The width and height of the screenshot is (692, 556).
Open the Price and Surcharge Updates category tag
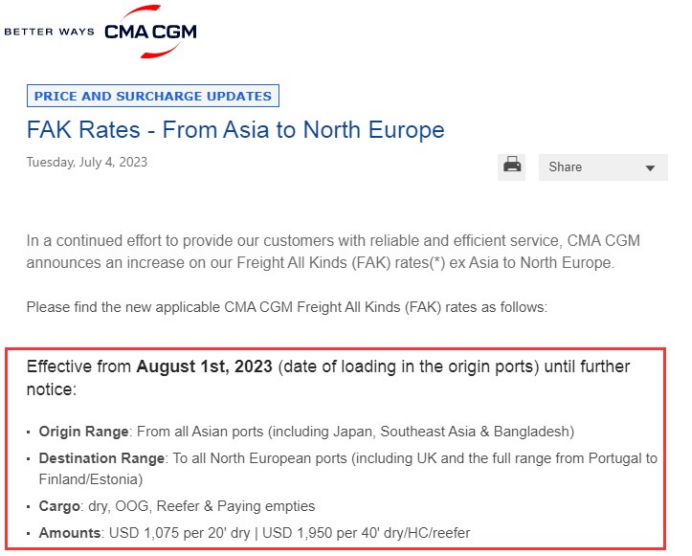(x=153, y=96)
